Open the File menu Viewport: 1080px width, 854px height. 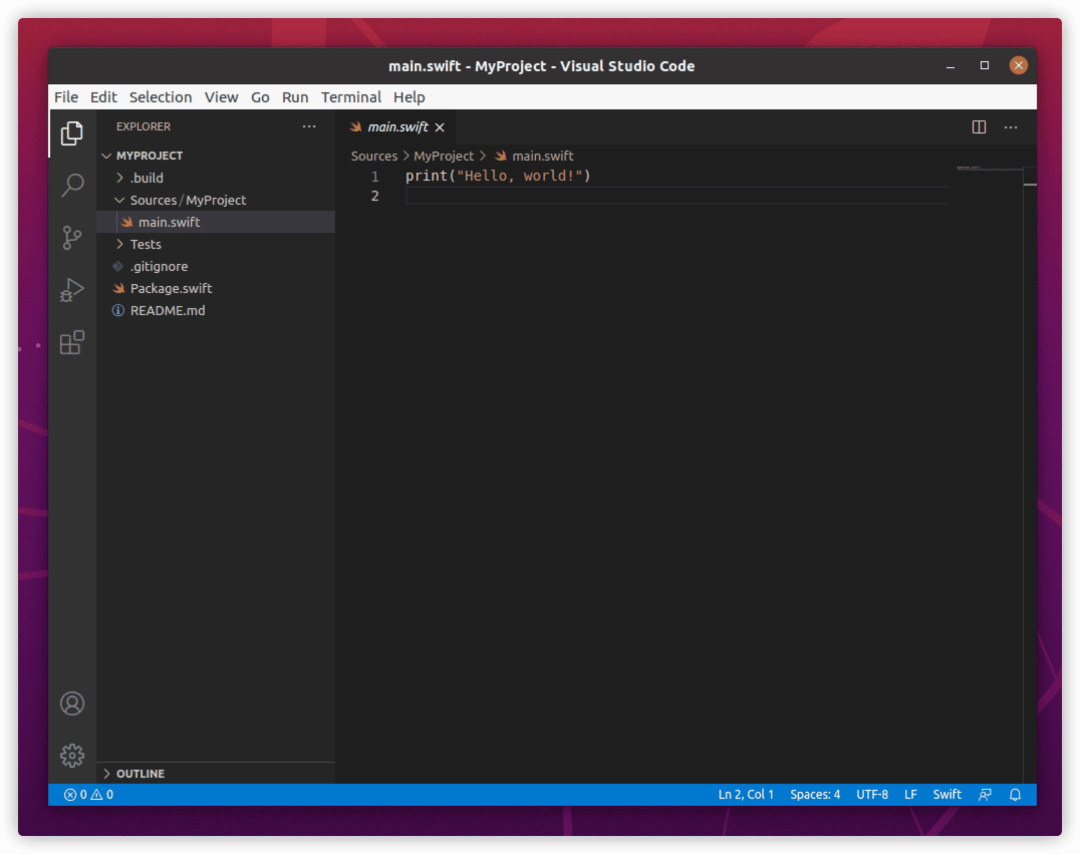[x=66, y=97]
